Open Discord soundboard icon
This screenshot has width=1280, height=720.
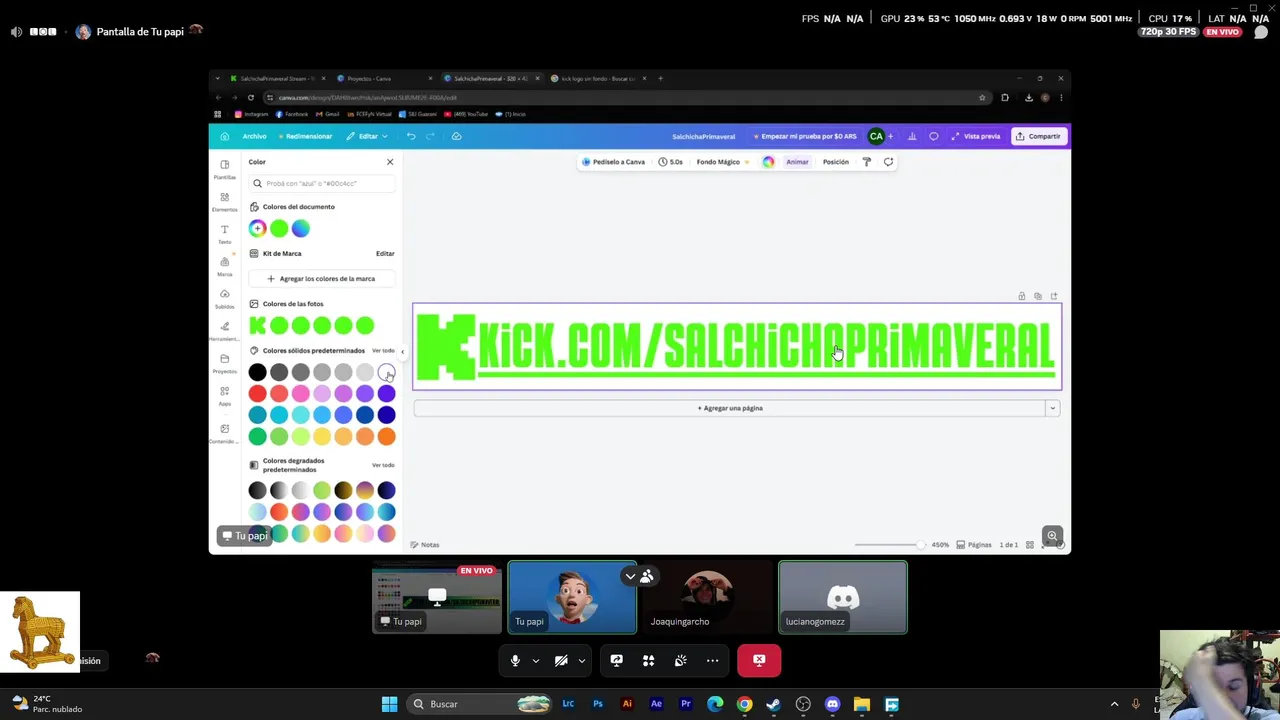click(x=680, y=660)
